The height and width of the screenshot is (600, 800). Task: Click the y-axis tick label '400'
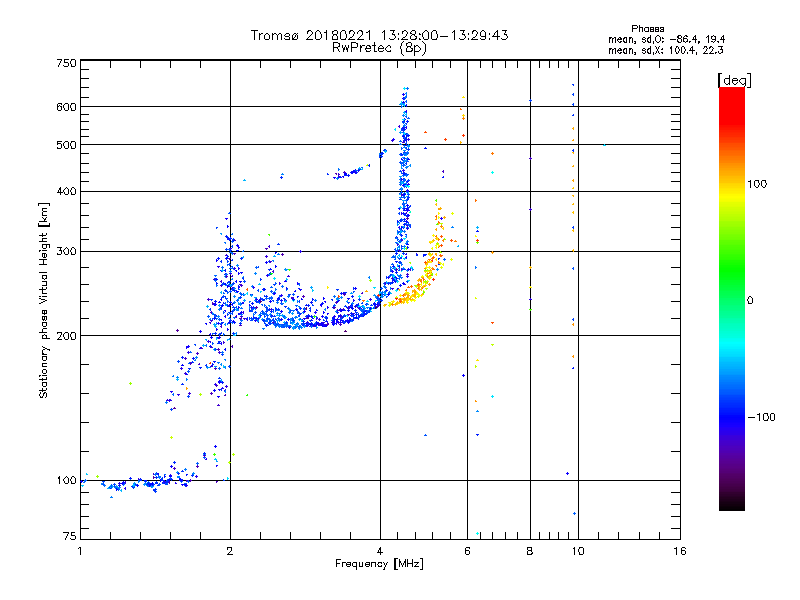pos(66,192)
